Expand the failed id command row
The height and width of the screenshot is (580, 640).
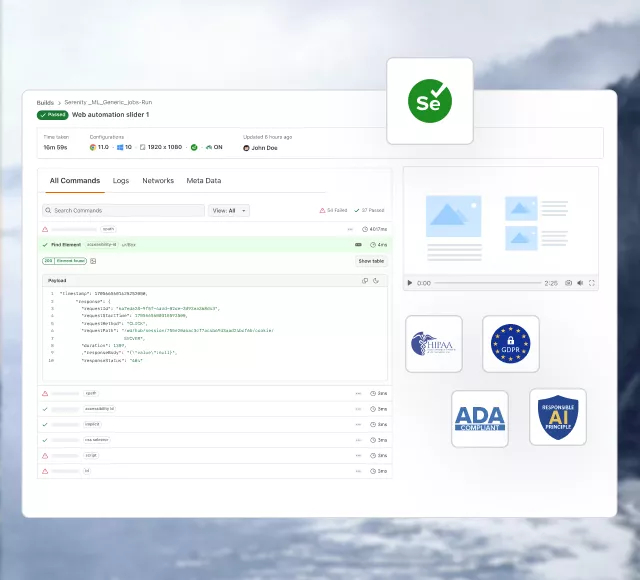point(215,471)
